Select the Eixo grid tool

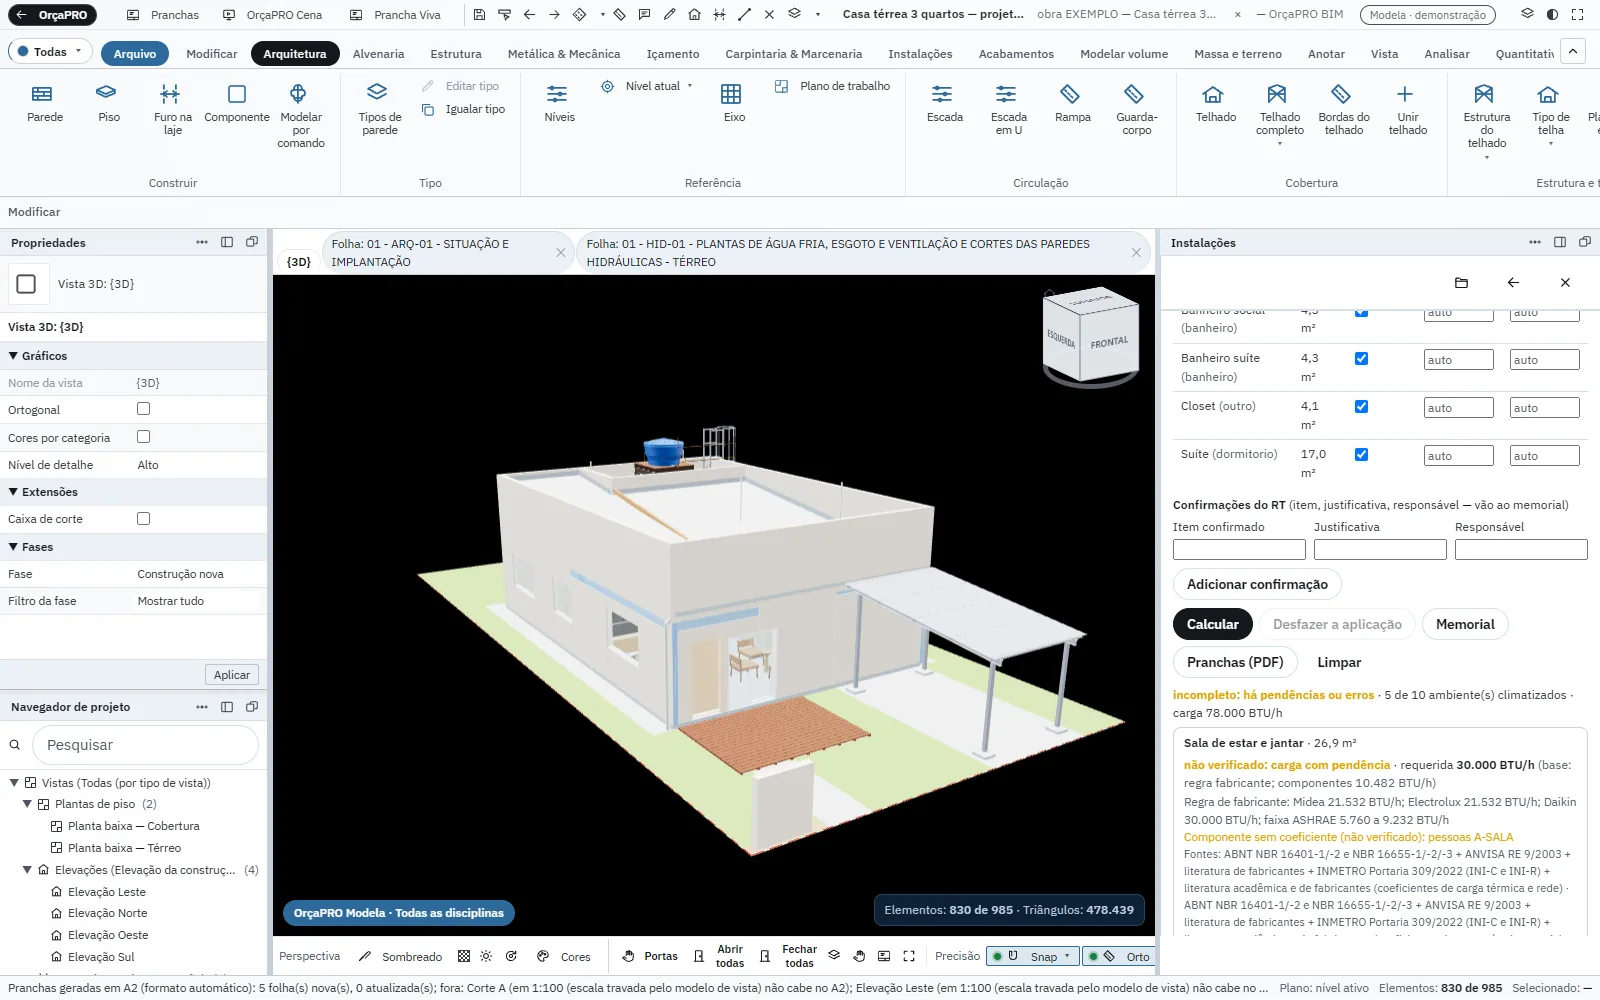[734, 104]
